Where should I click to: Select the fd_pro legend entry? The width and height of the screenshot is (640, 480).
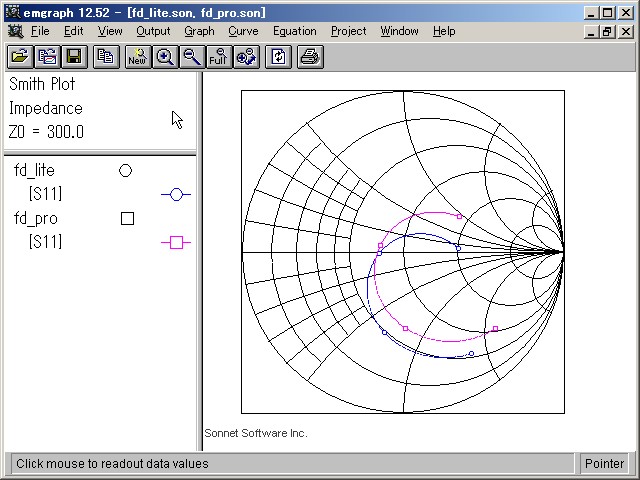tap(36, 218)
